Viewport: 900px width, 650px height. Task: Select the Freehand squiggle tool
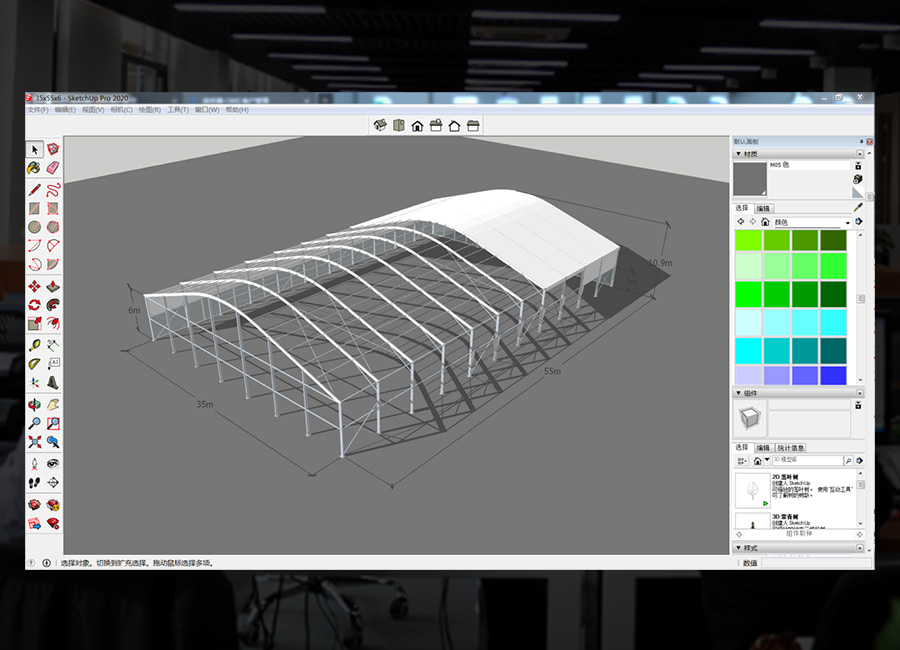53,190
